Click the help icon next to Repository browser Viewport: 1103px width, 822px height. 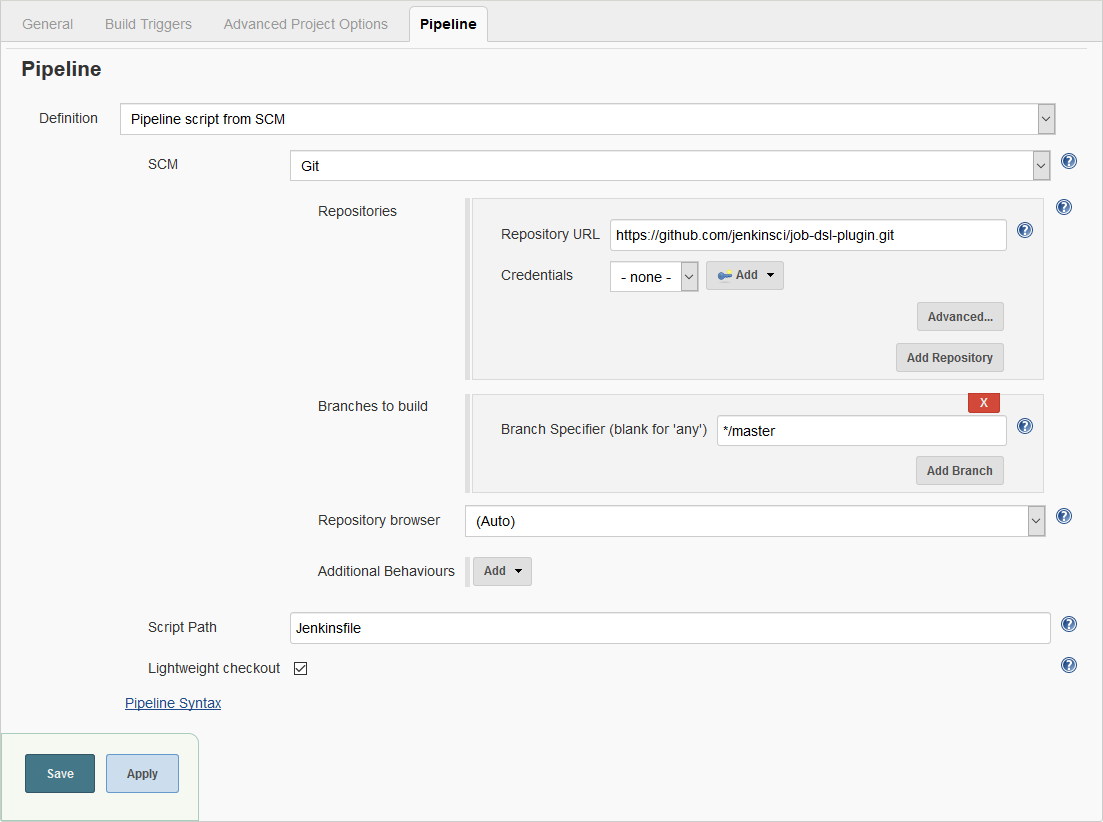point(1063,516)
